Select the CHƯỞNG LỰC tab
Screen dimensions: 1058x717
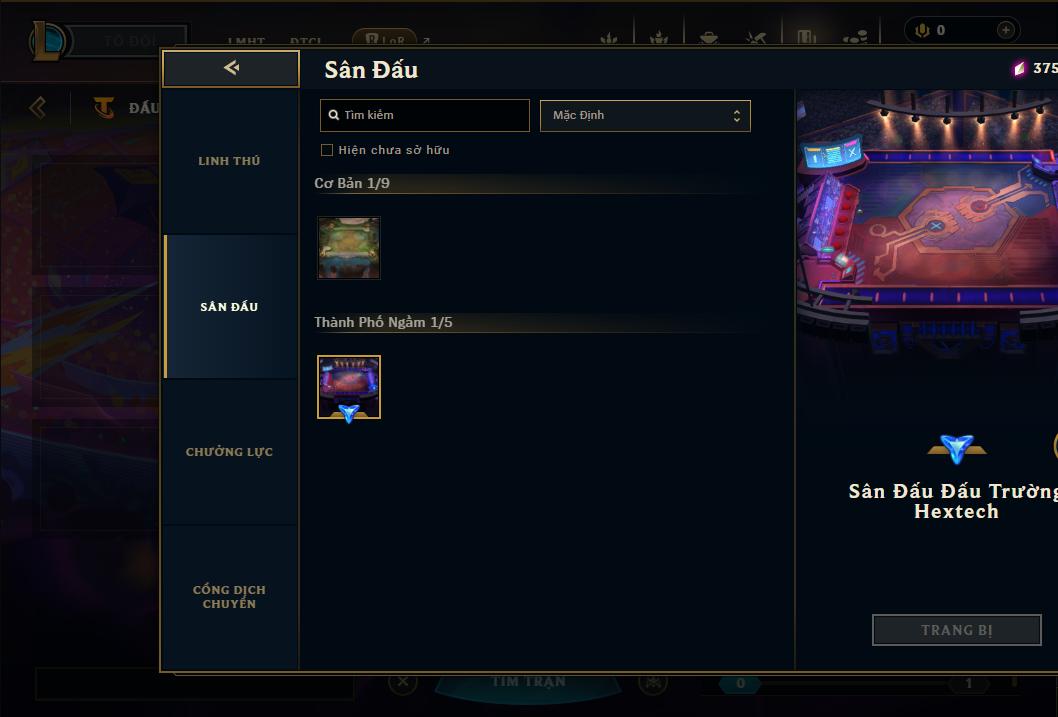pyautogui.click(x=229, y=452)
